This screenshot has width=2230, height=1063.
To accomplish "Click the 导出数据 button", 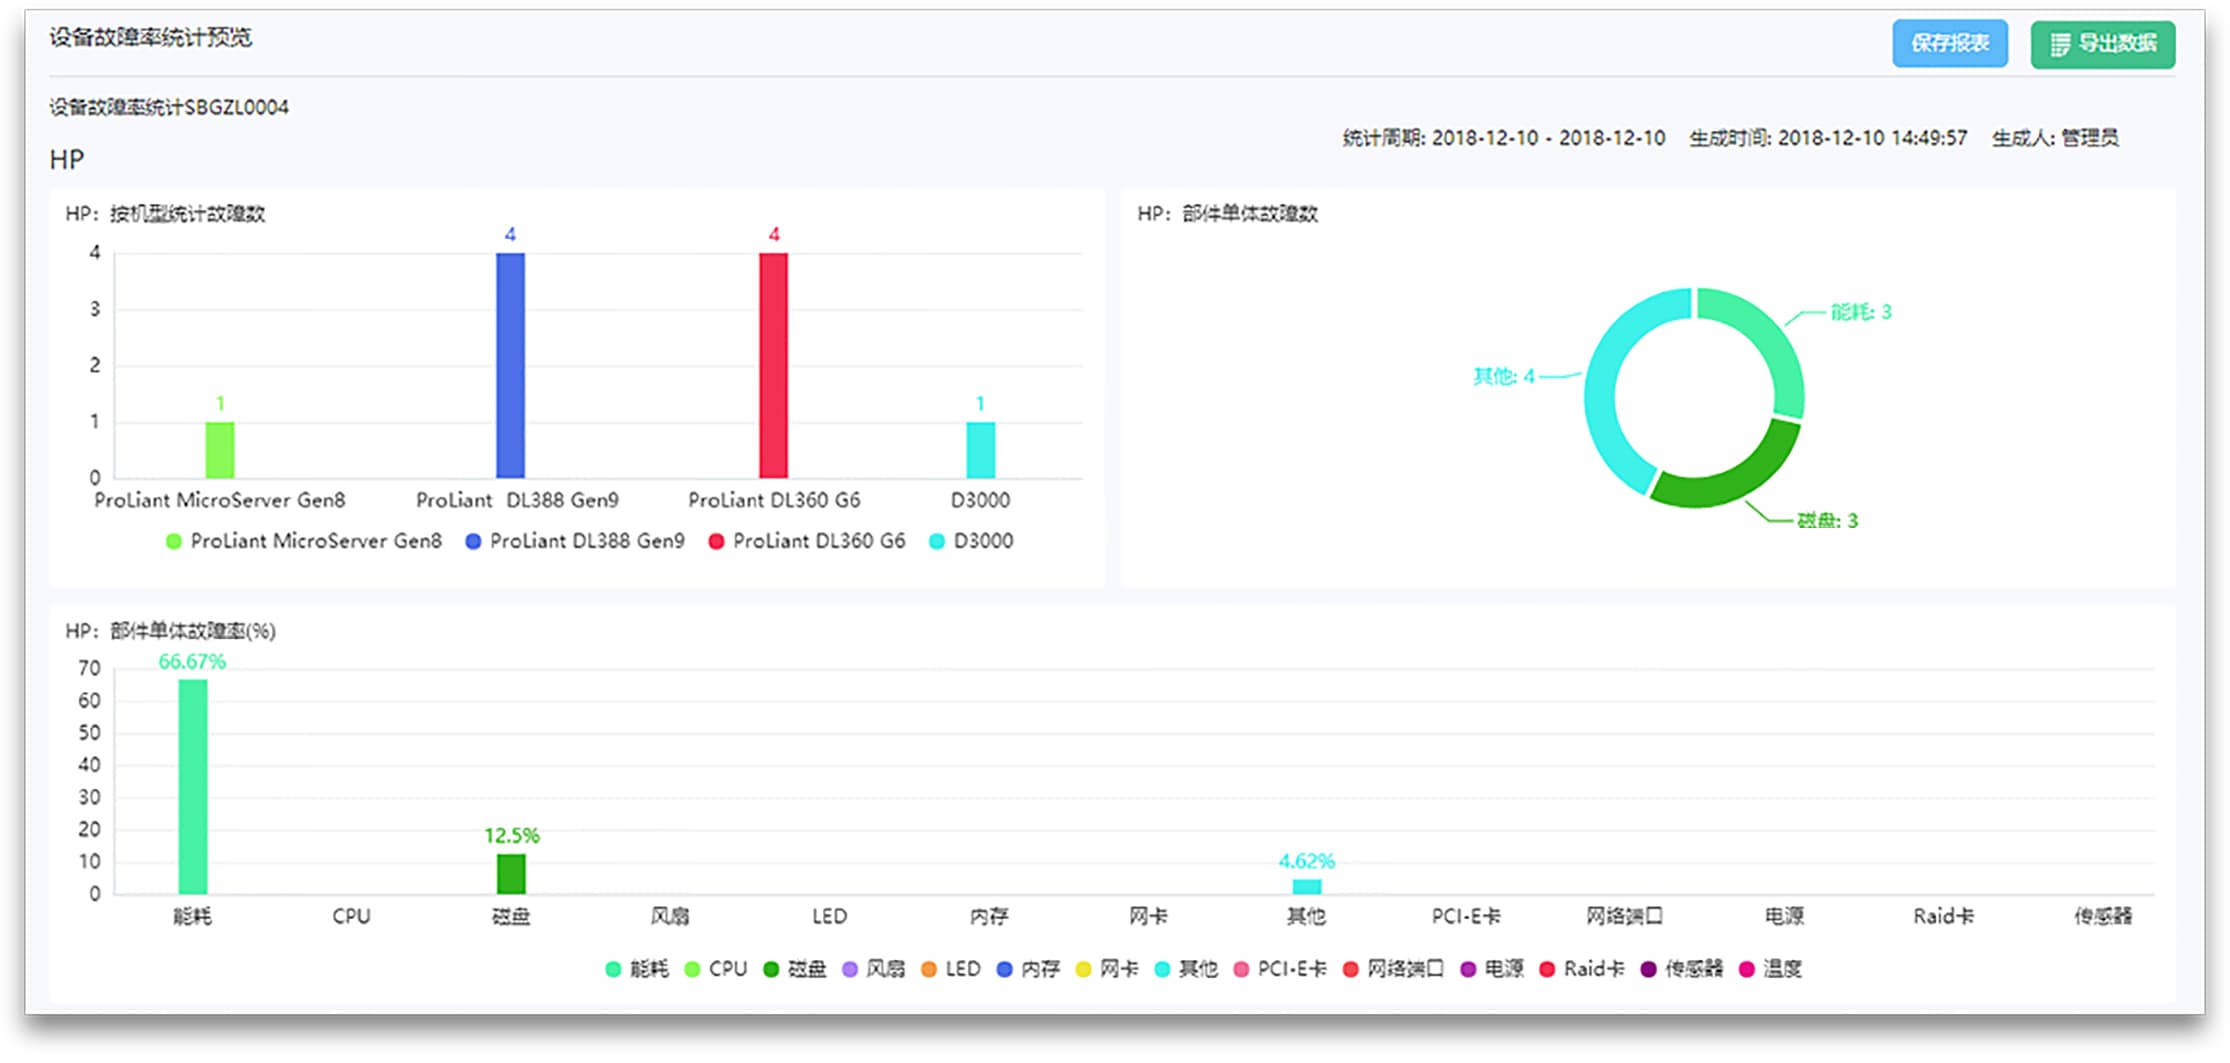I will point(2102,44).
